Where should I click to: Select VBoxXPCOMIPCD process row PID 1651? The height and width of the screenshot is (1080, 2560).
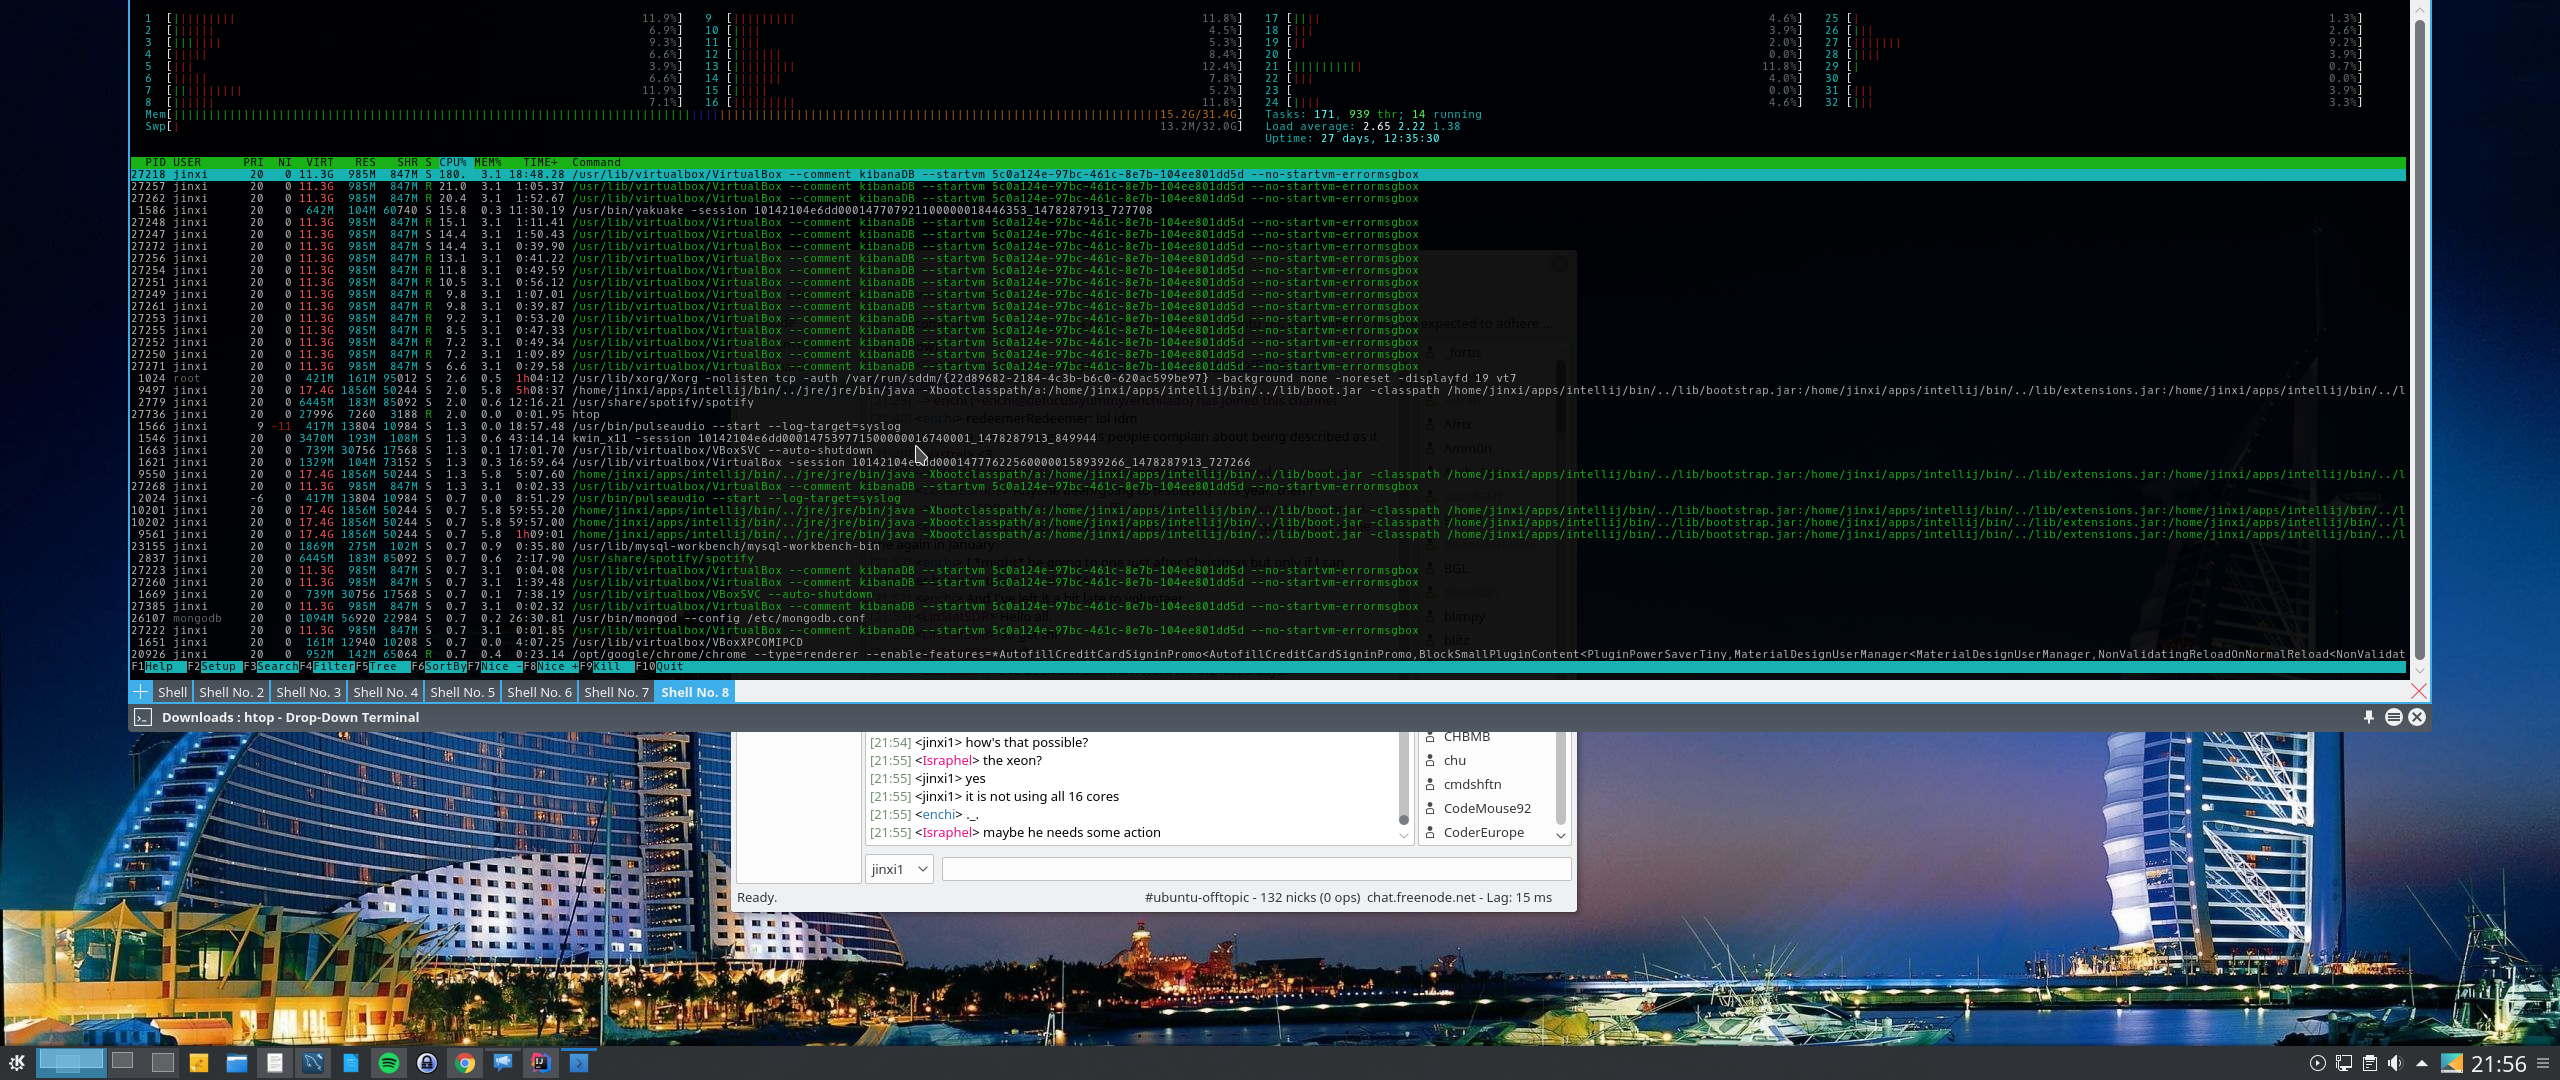(x=1268, y=642)
